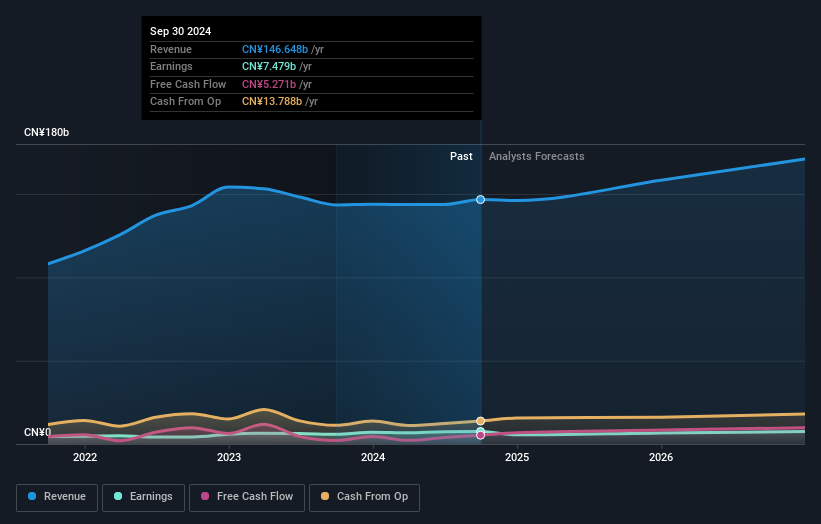Click the Sep 30 2024 tooltip date

click(181, 31)
